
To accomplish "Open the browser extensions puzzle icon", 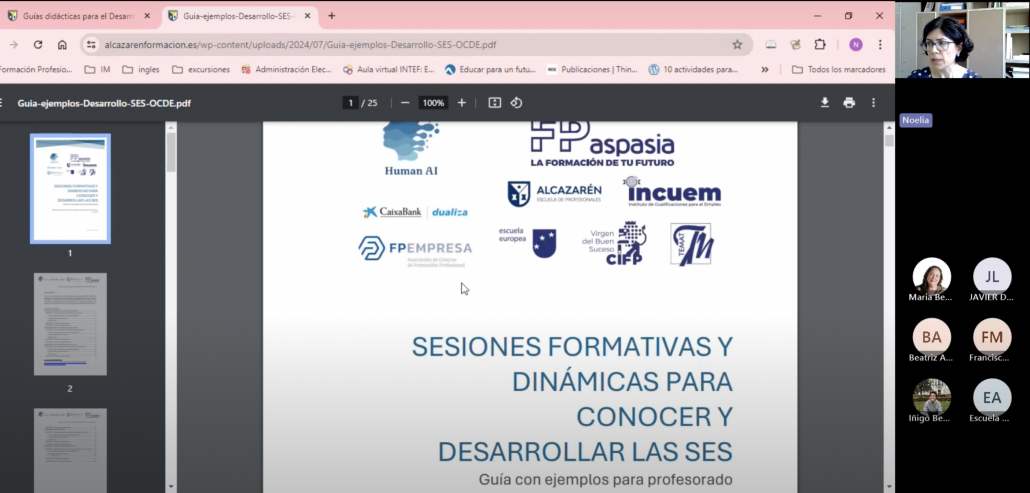I will tap(820, 45).
